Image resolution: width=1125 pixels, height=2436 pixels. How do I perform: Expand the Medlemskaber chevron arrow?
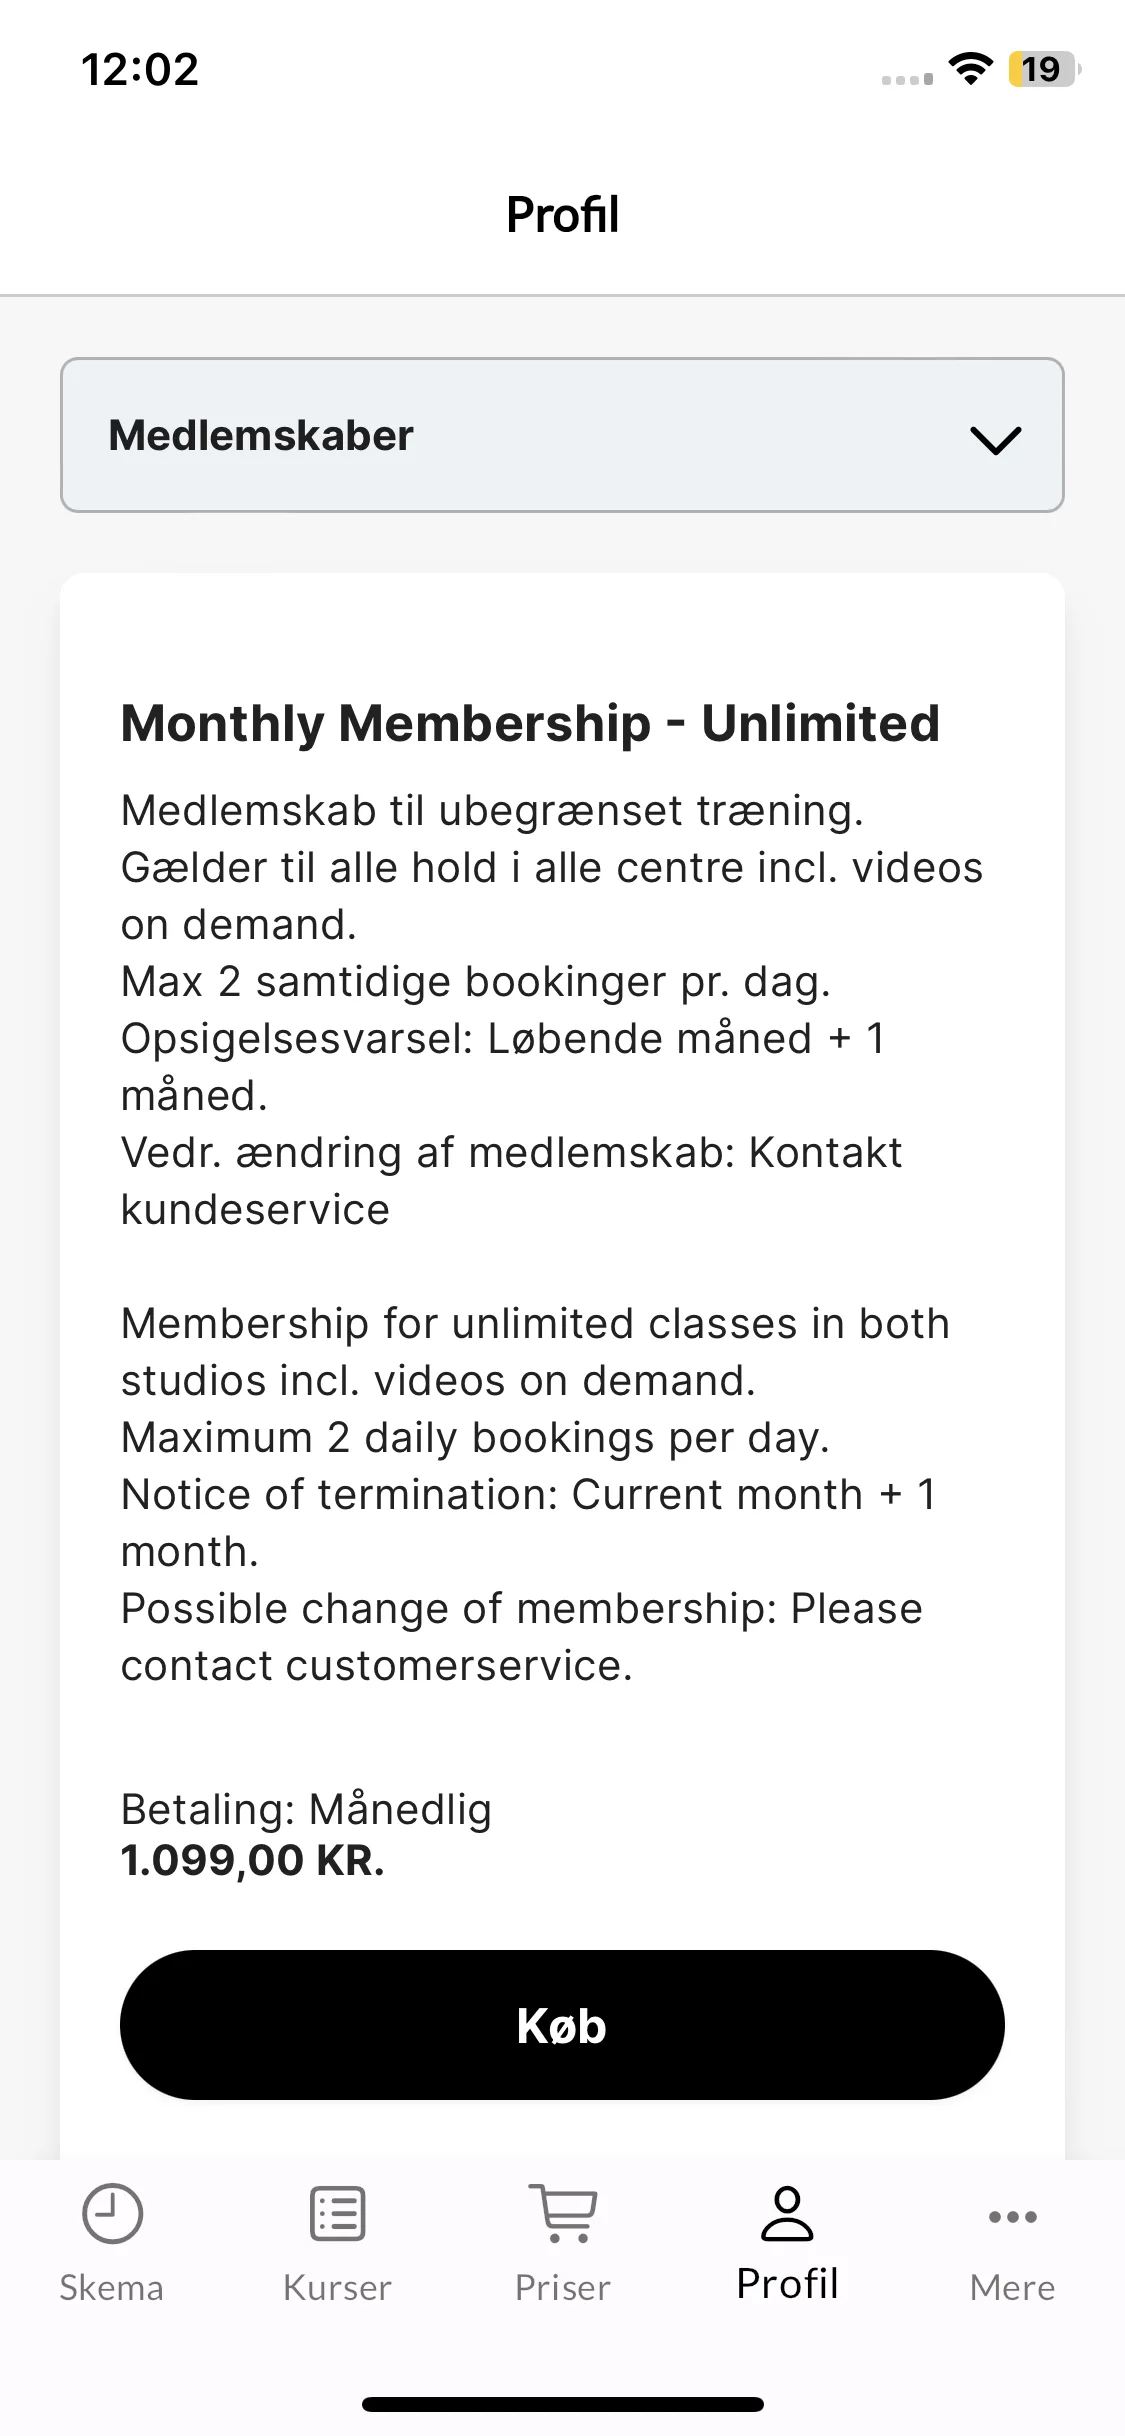pyautogui.click(x=996, y=439)
